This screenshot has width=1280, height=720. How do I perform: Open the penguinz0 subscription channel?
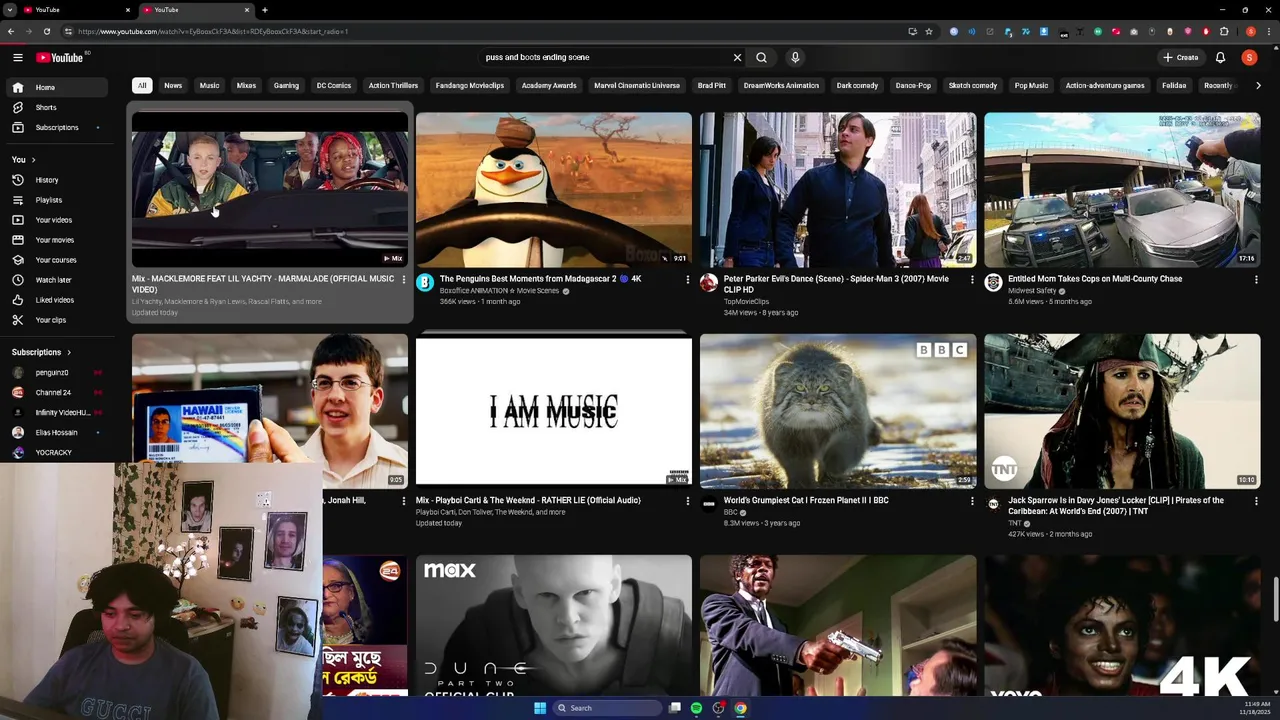(x=58, y=372)
